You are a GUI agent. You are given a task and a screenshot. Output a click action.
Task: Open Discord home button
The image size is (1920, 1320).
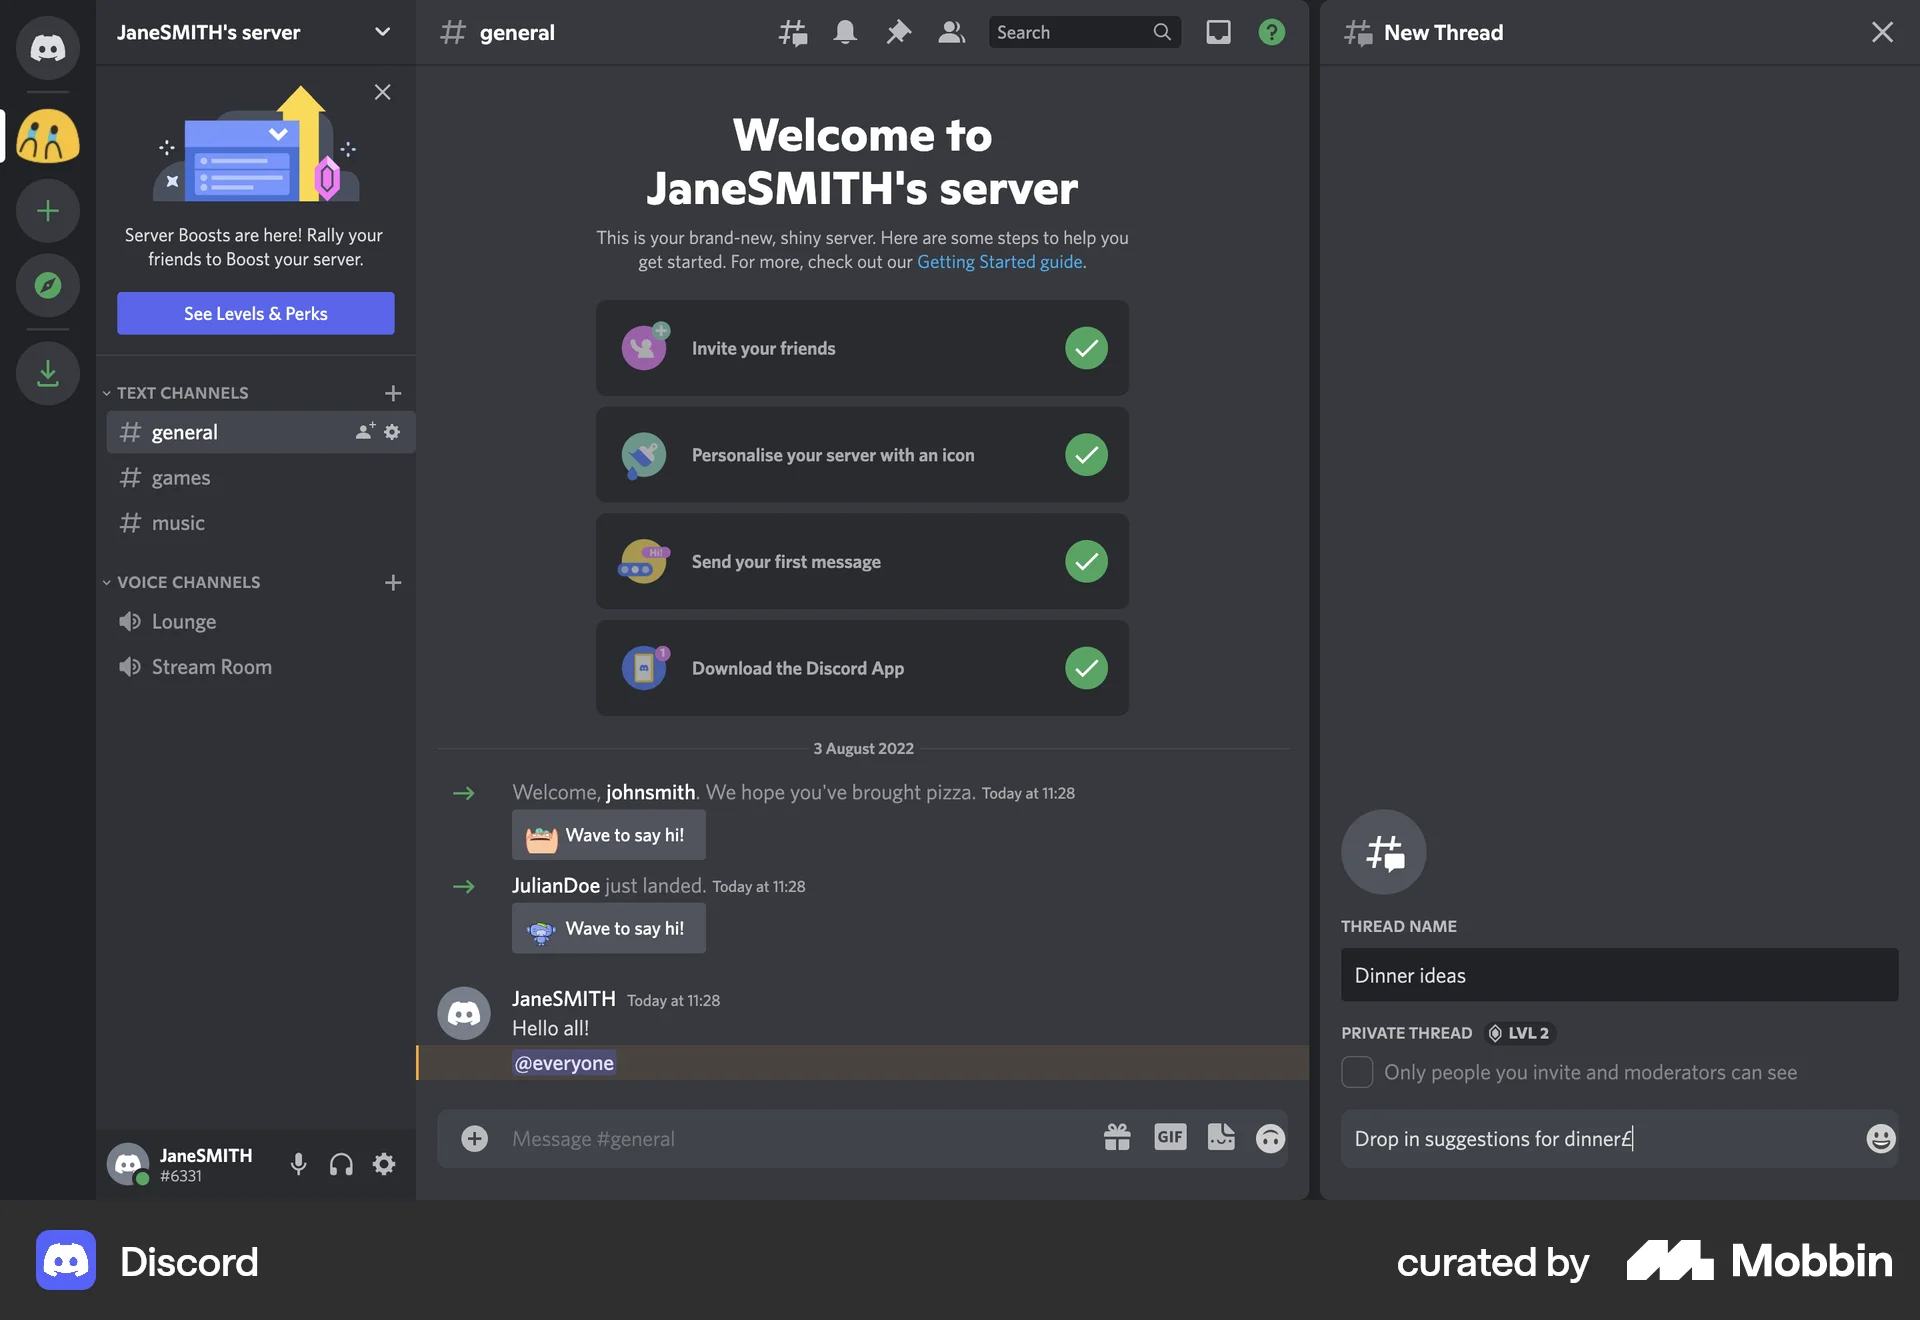[47, 47]
